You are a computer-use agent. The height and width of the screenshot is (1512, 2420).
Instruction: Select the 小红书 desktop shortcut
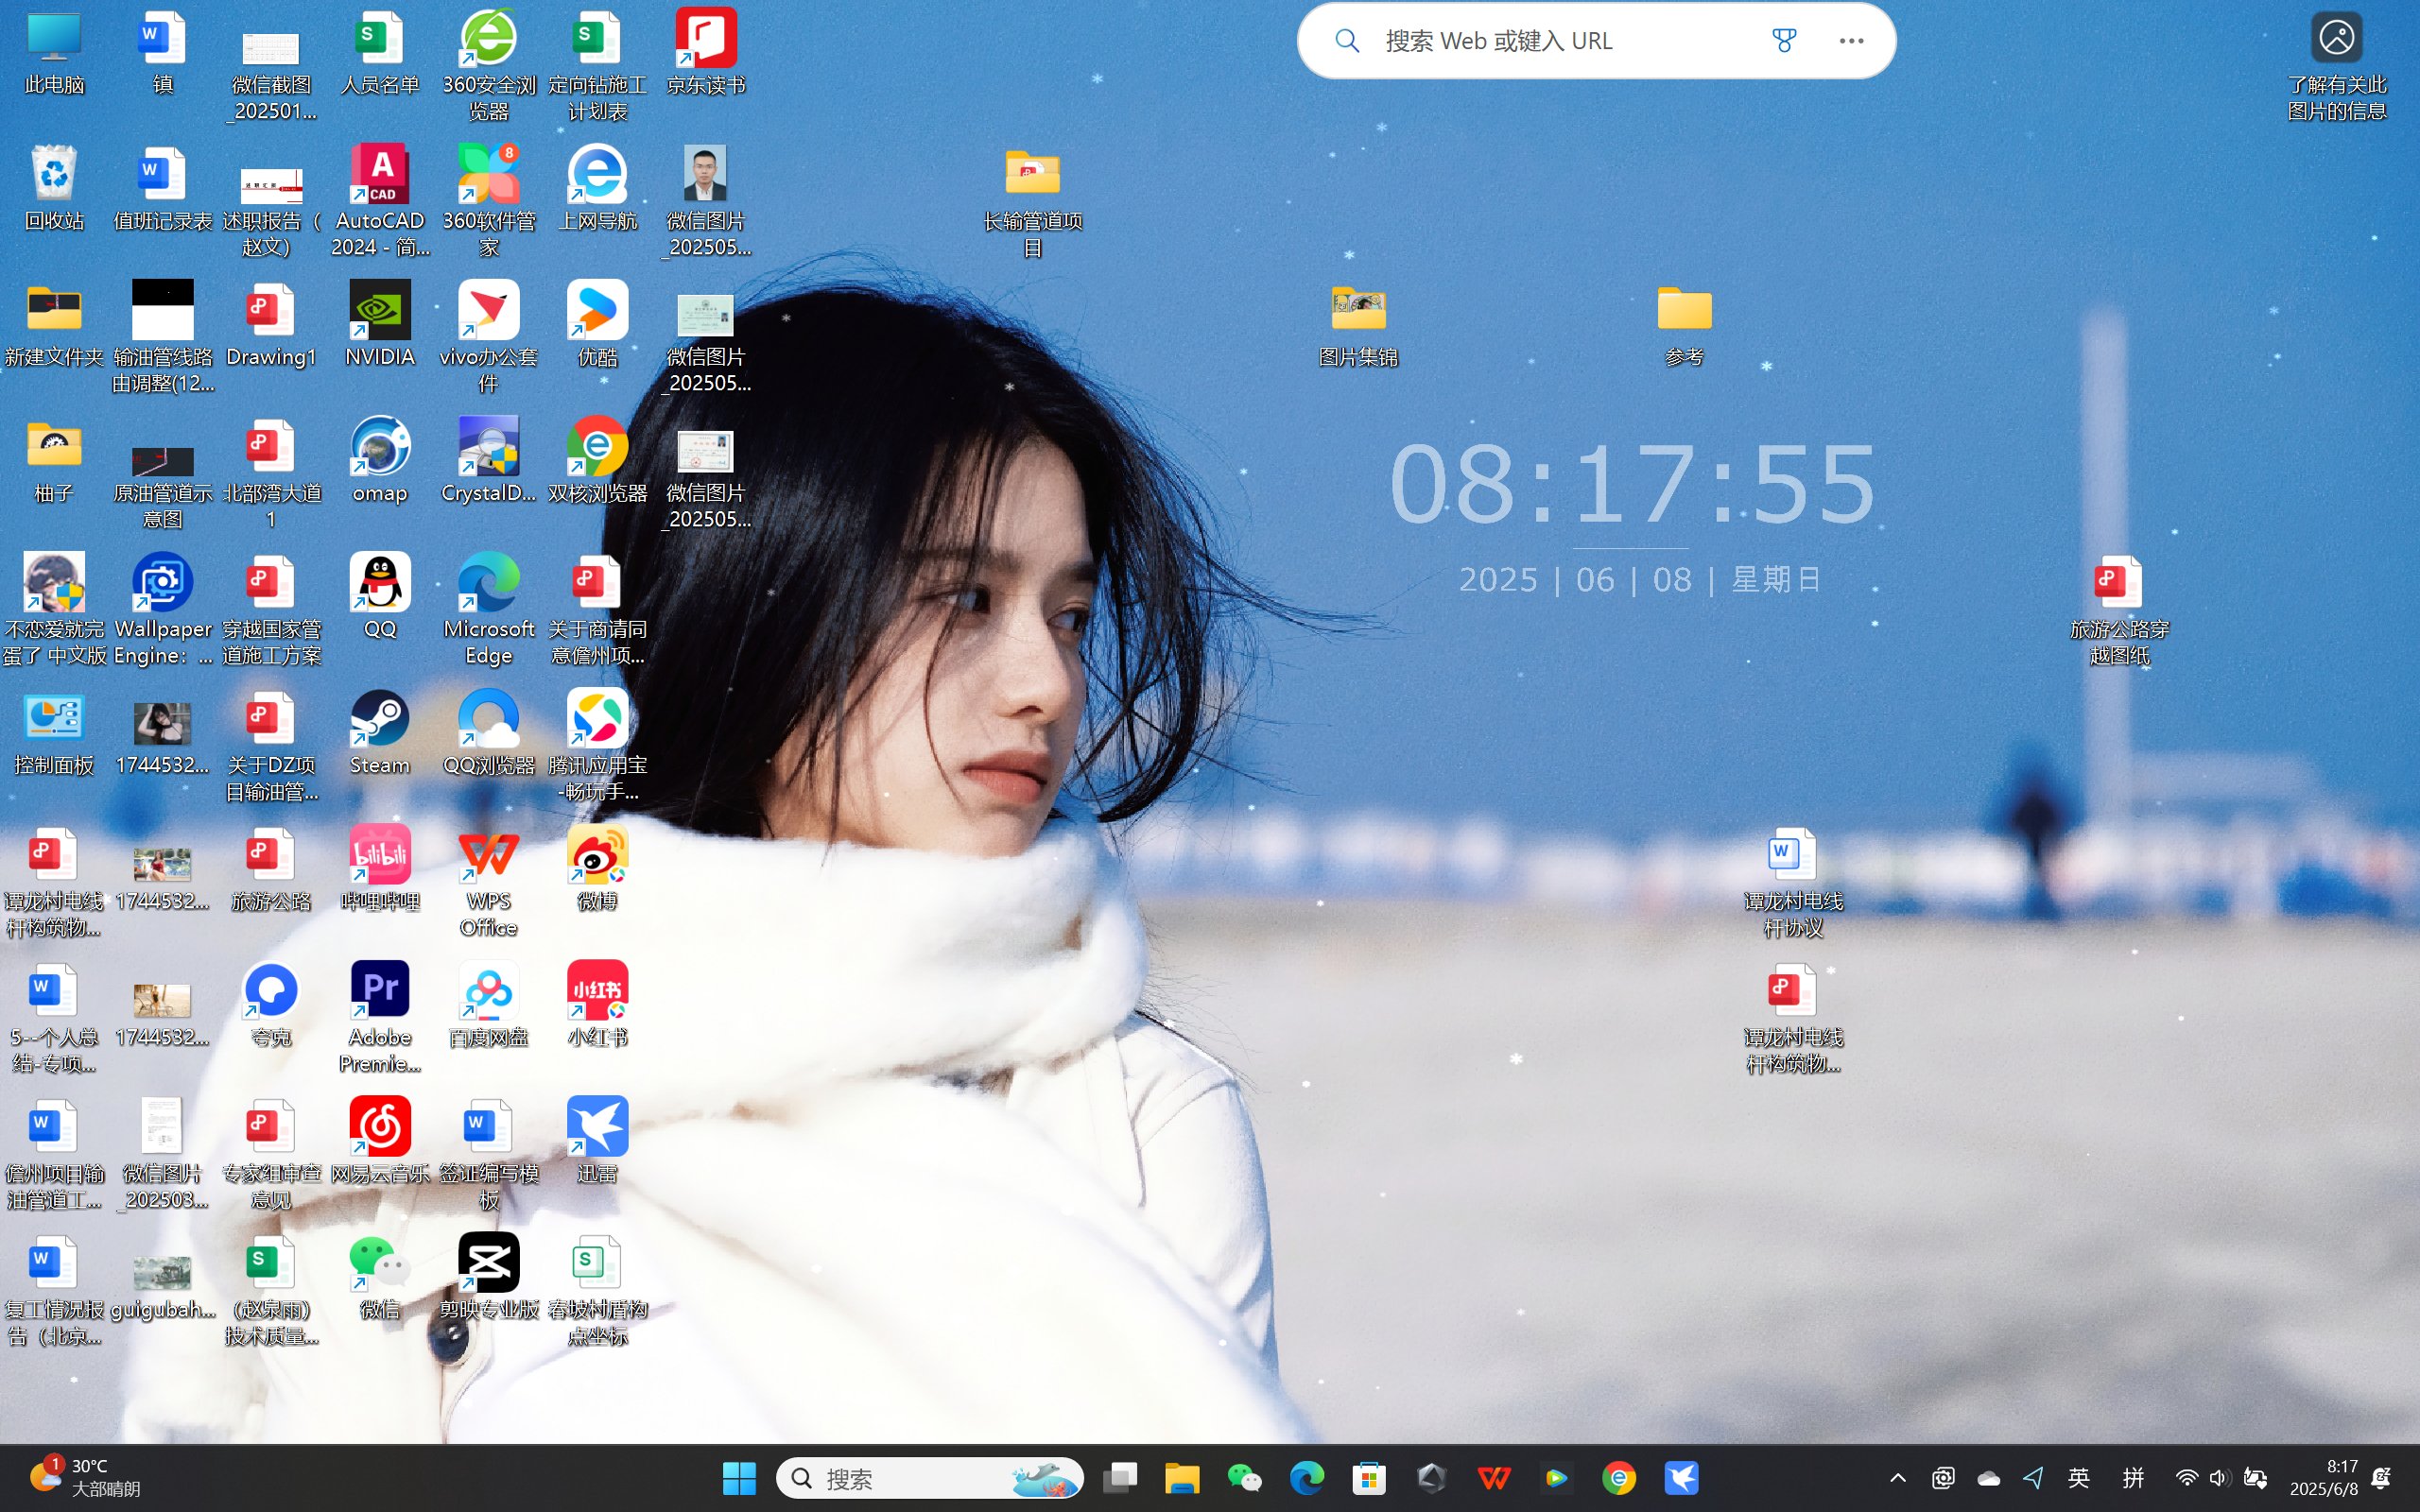point(597,991)
